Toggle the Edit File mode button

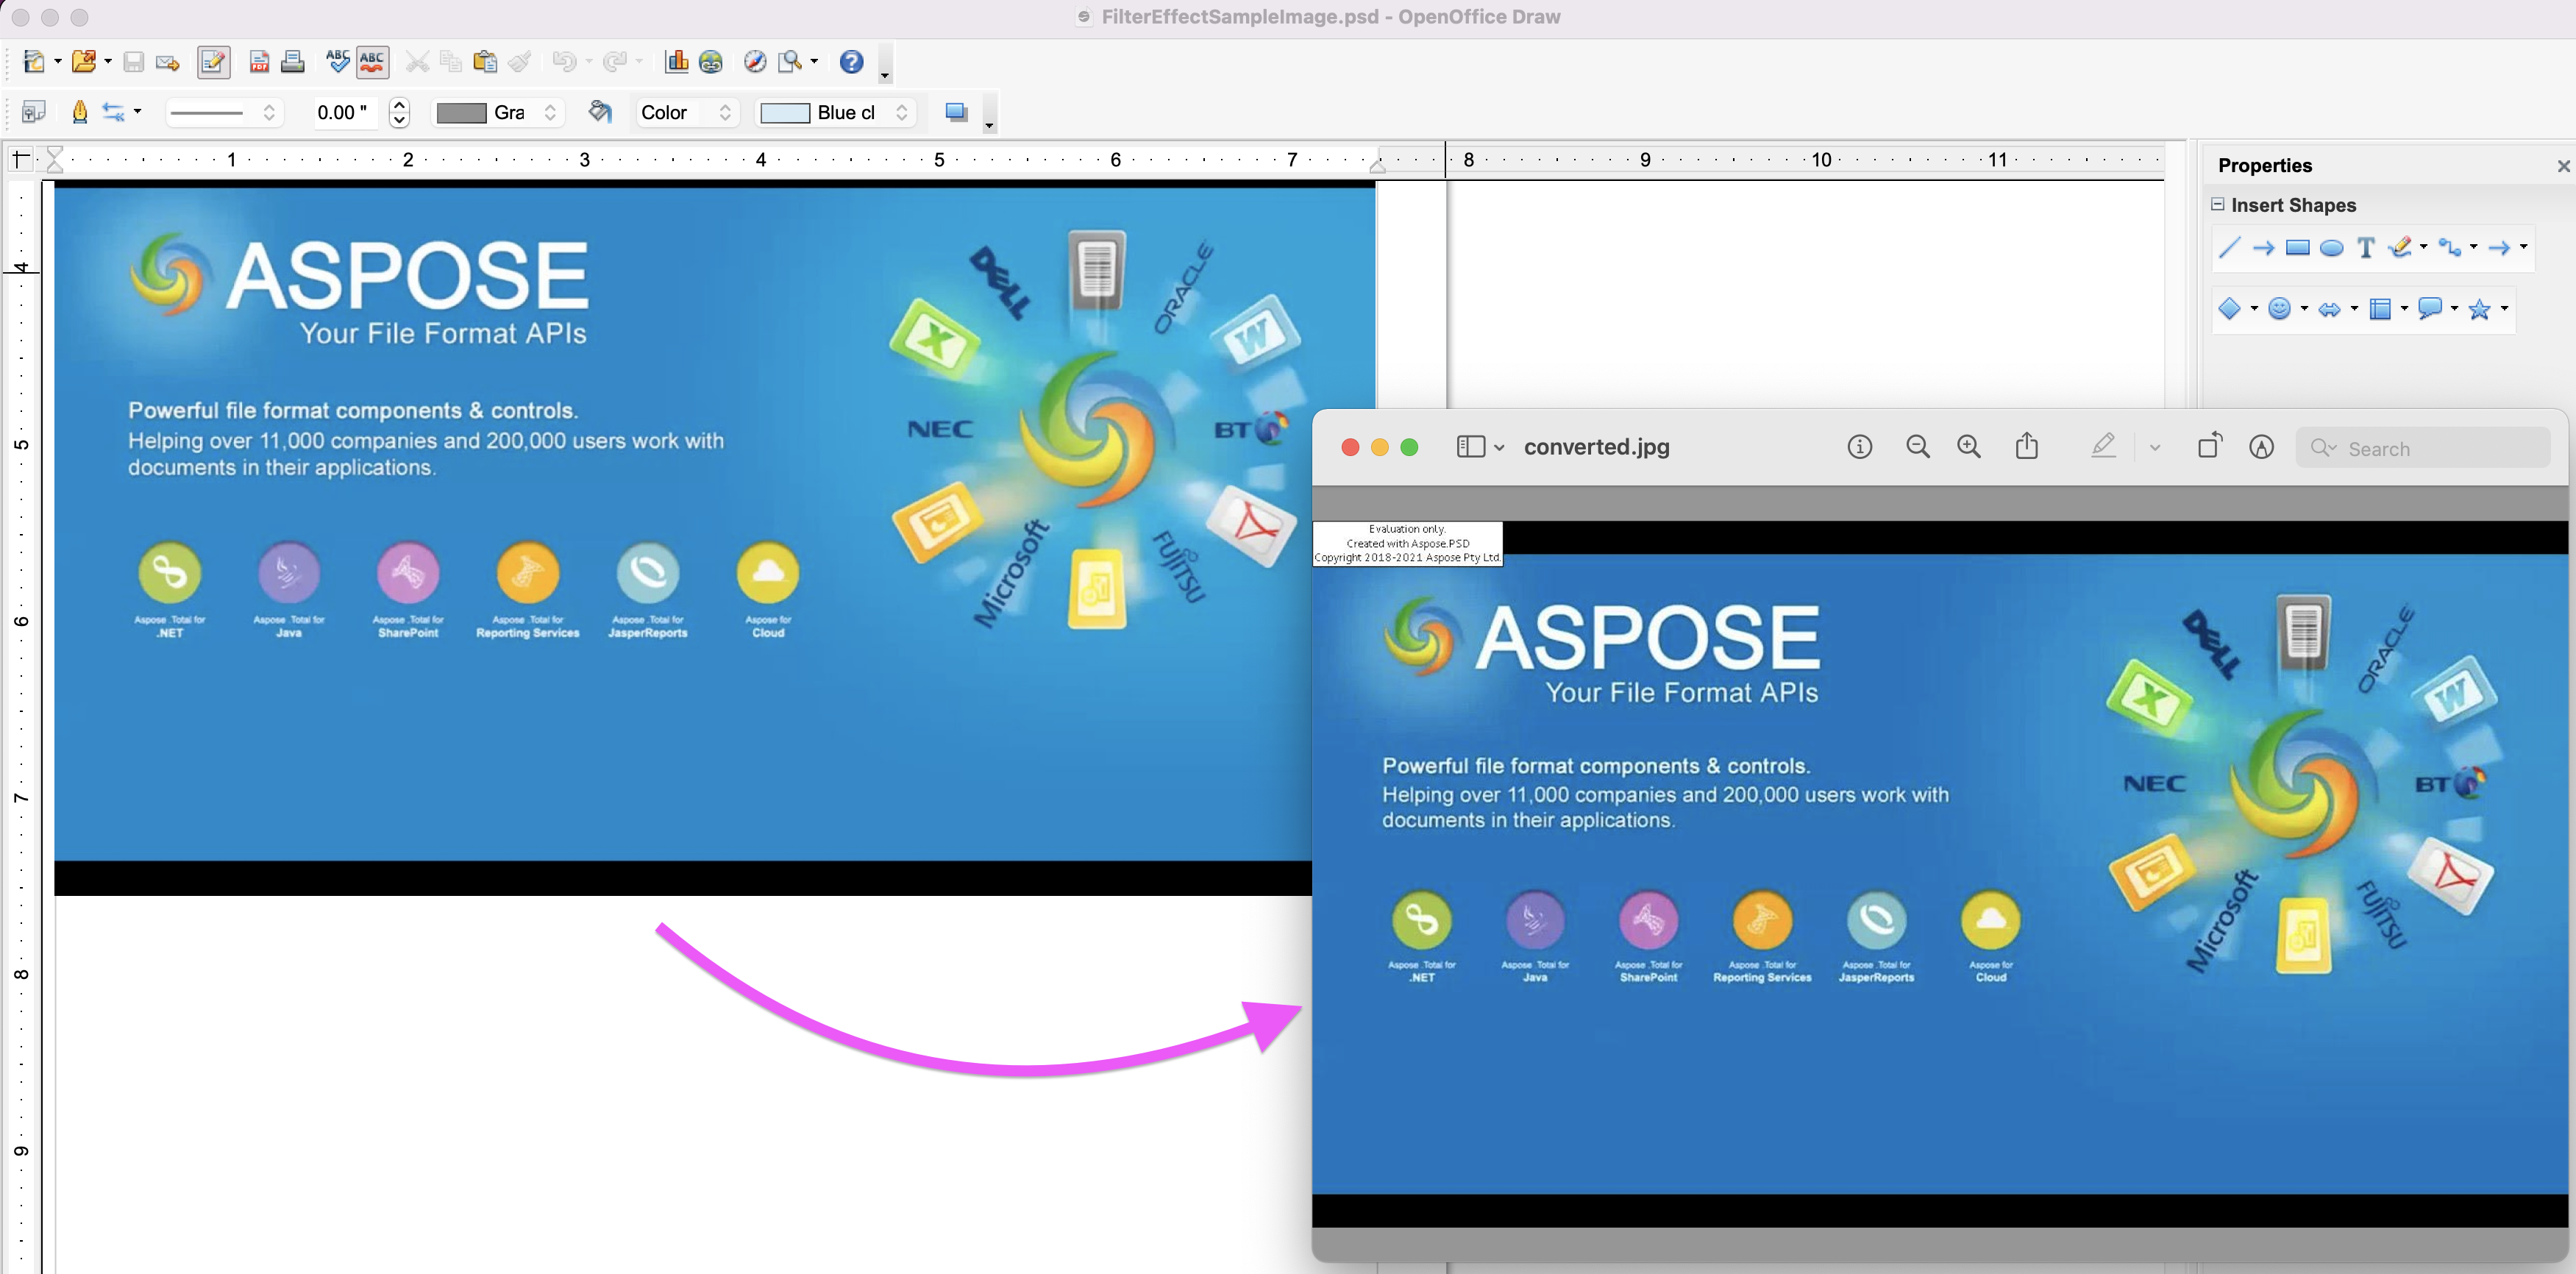click(x=213, y=62)
